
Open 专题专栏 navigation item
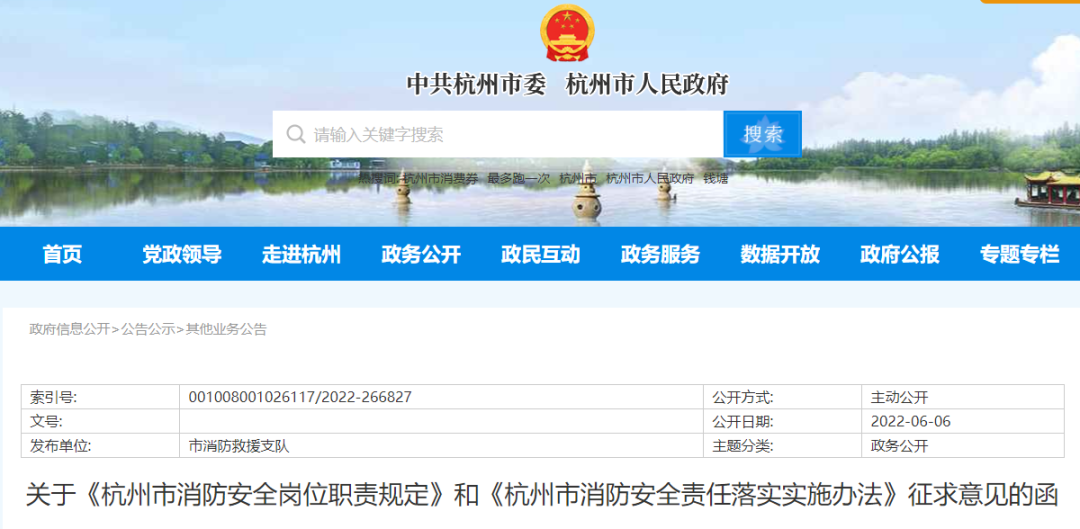click(x=1019, y=254)
